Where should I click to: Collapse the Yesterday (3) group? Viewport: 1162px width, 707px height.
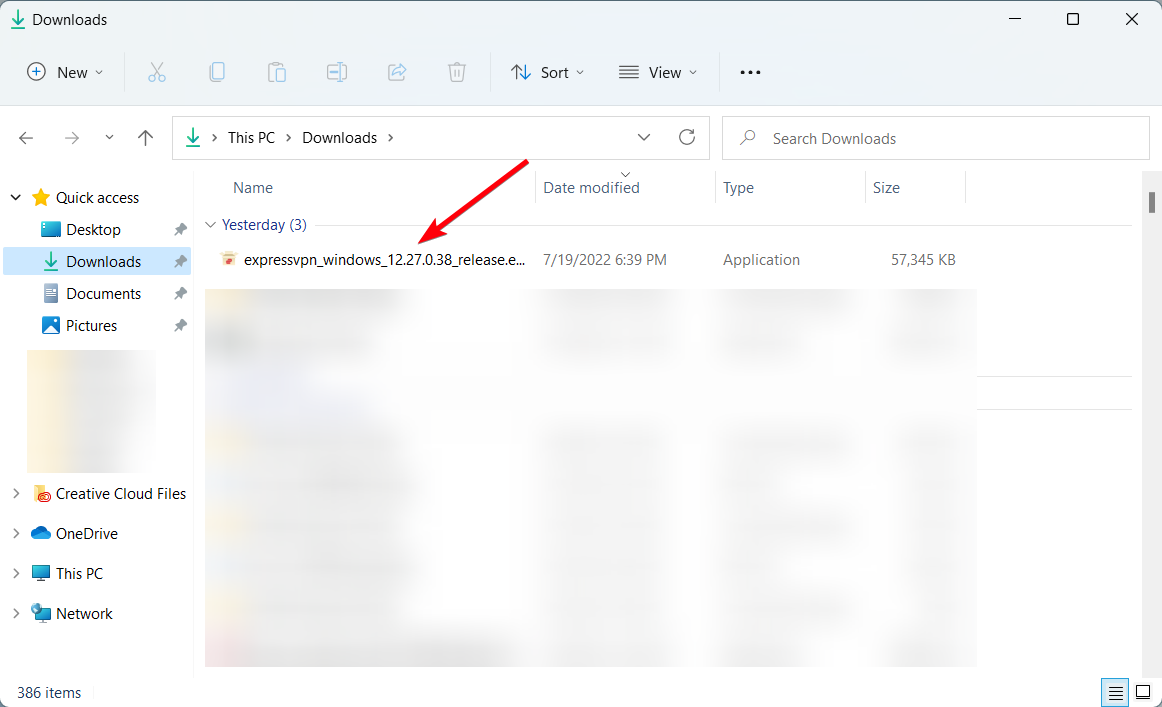(210, 225)
